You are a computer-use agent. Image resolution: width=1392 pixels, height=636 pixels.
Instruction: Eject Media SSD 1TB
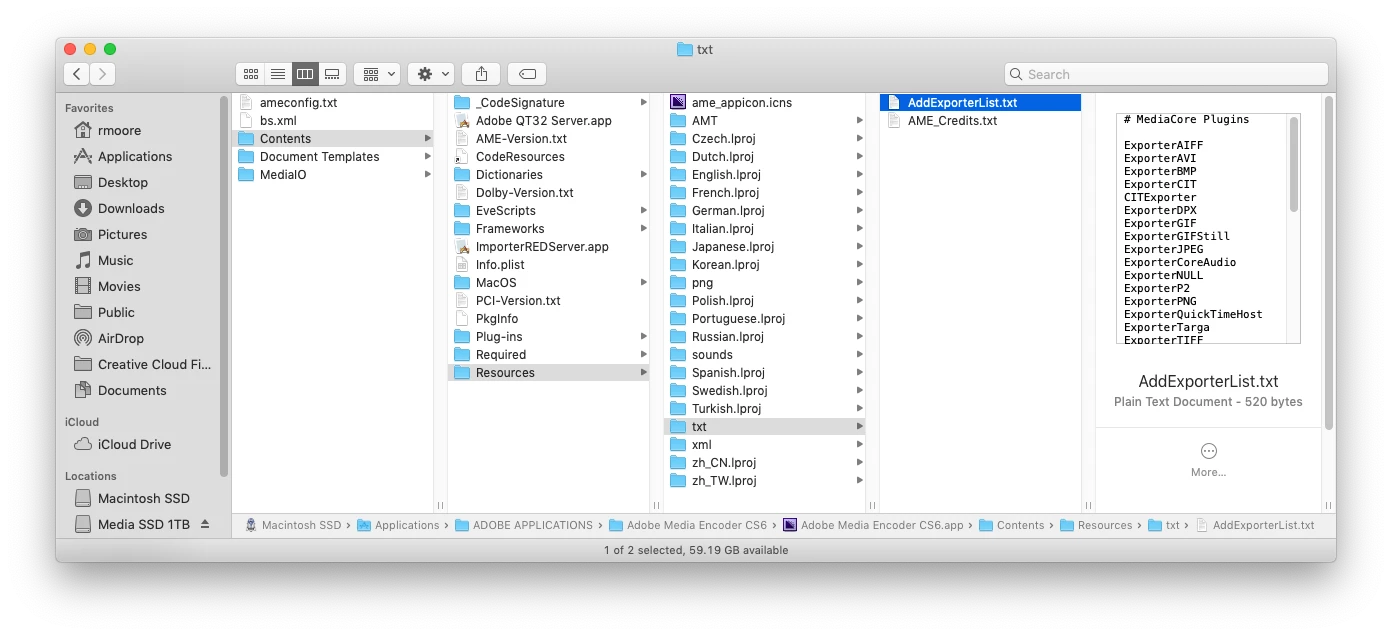point(205,524)
